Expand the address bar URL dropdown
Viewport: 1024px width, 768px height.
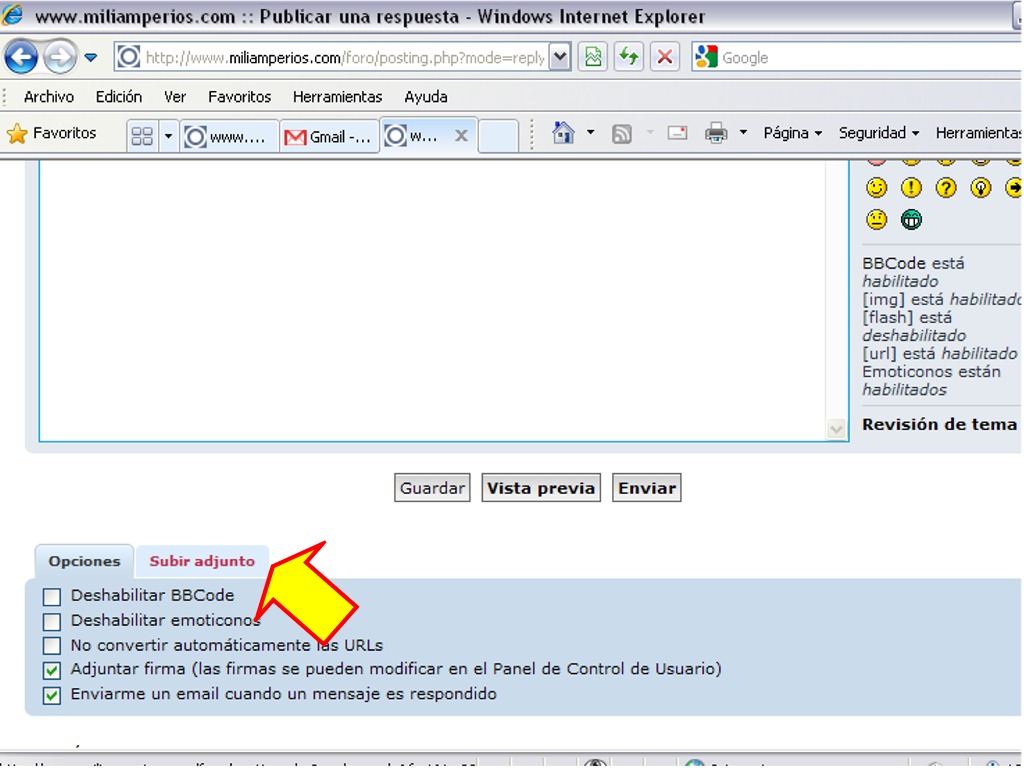[560, 57]
